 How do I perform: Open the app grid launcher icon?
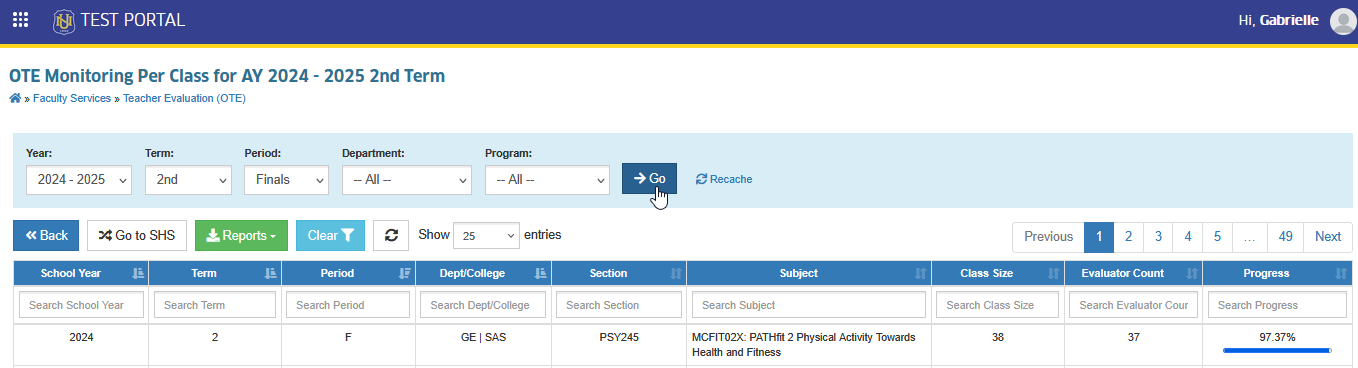pyautogui.click(x=20, y=20)
